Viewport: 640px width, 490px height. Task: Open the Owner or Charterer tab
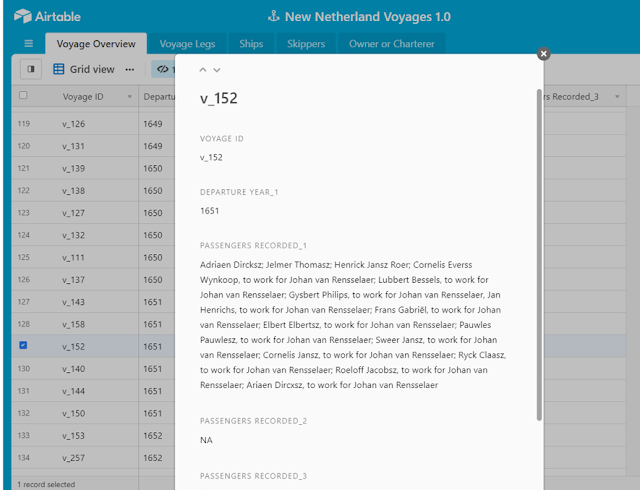pyautogui.click(x=392, y=44)
